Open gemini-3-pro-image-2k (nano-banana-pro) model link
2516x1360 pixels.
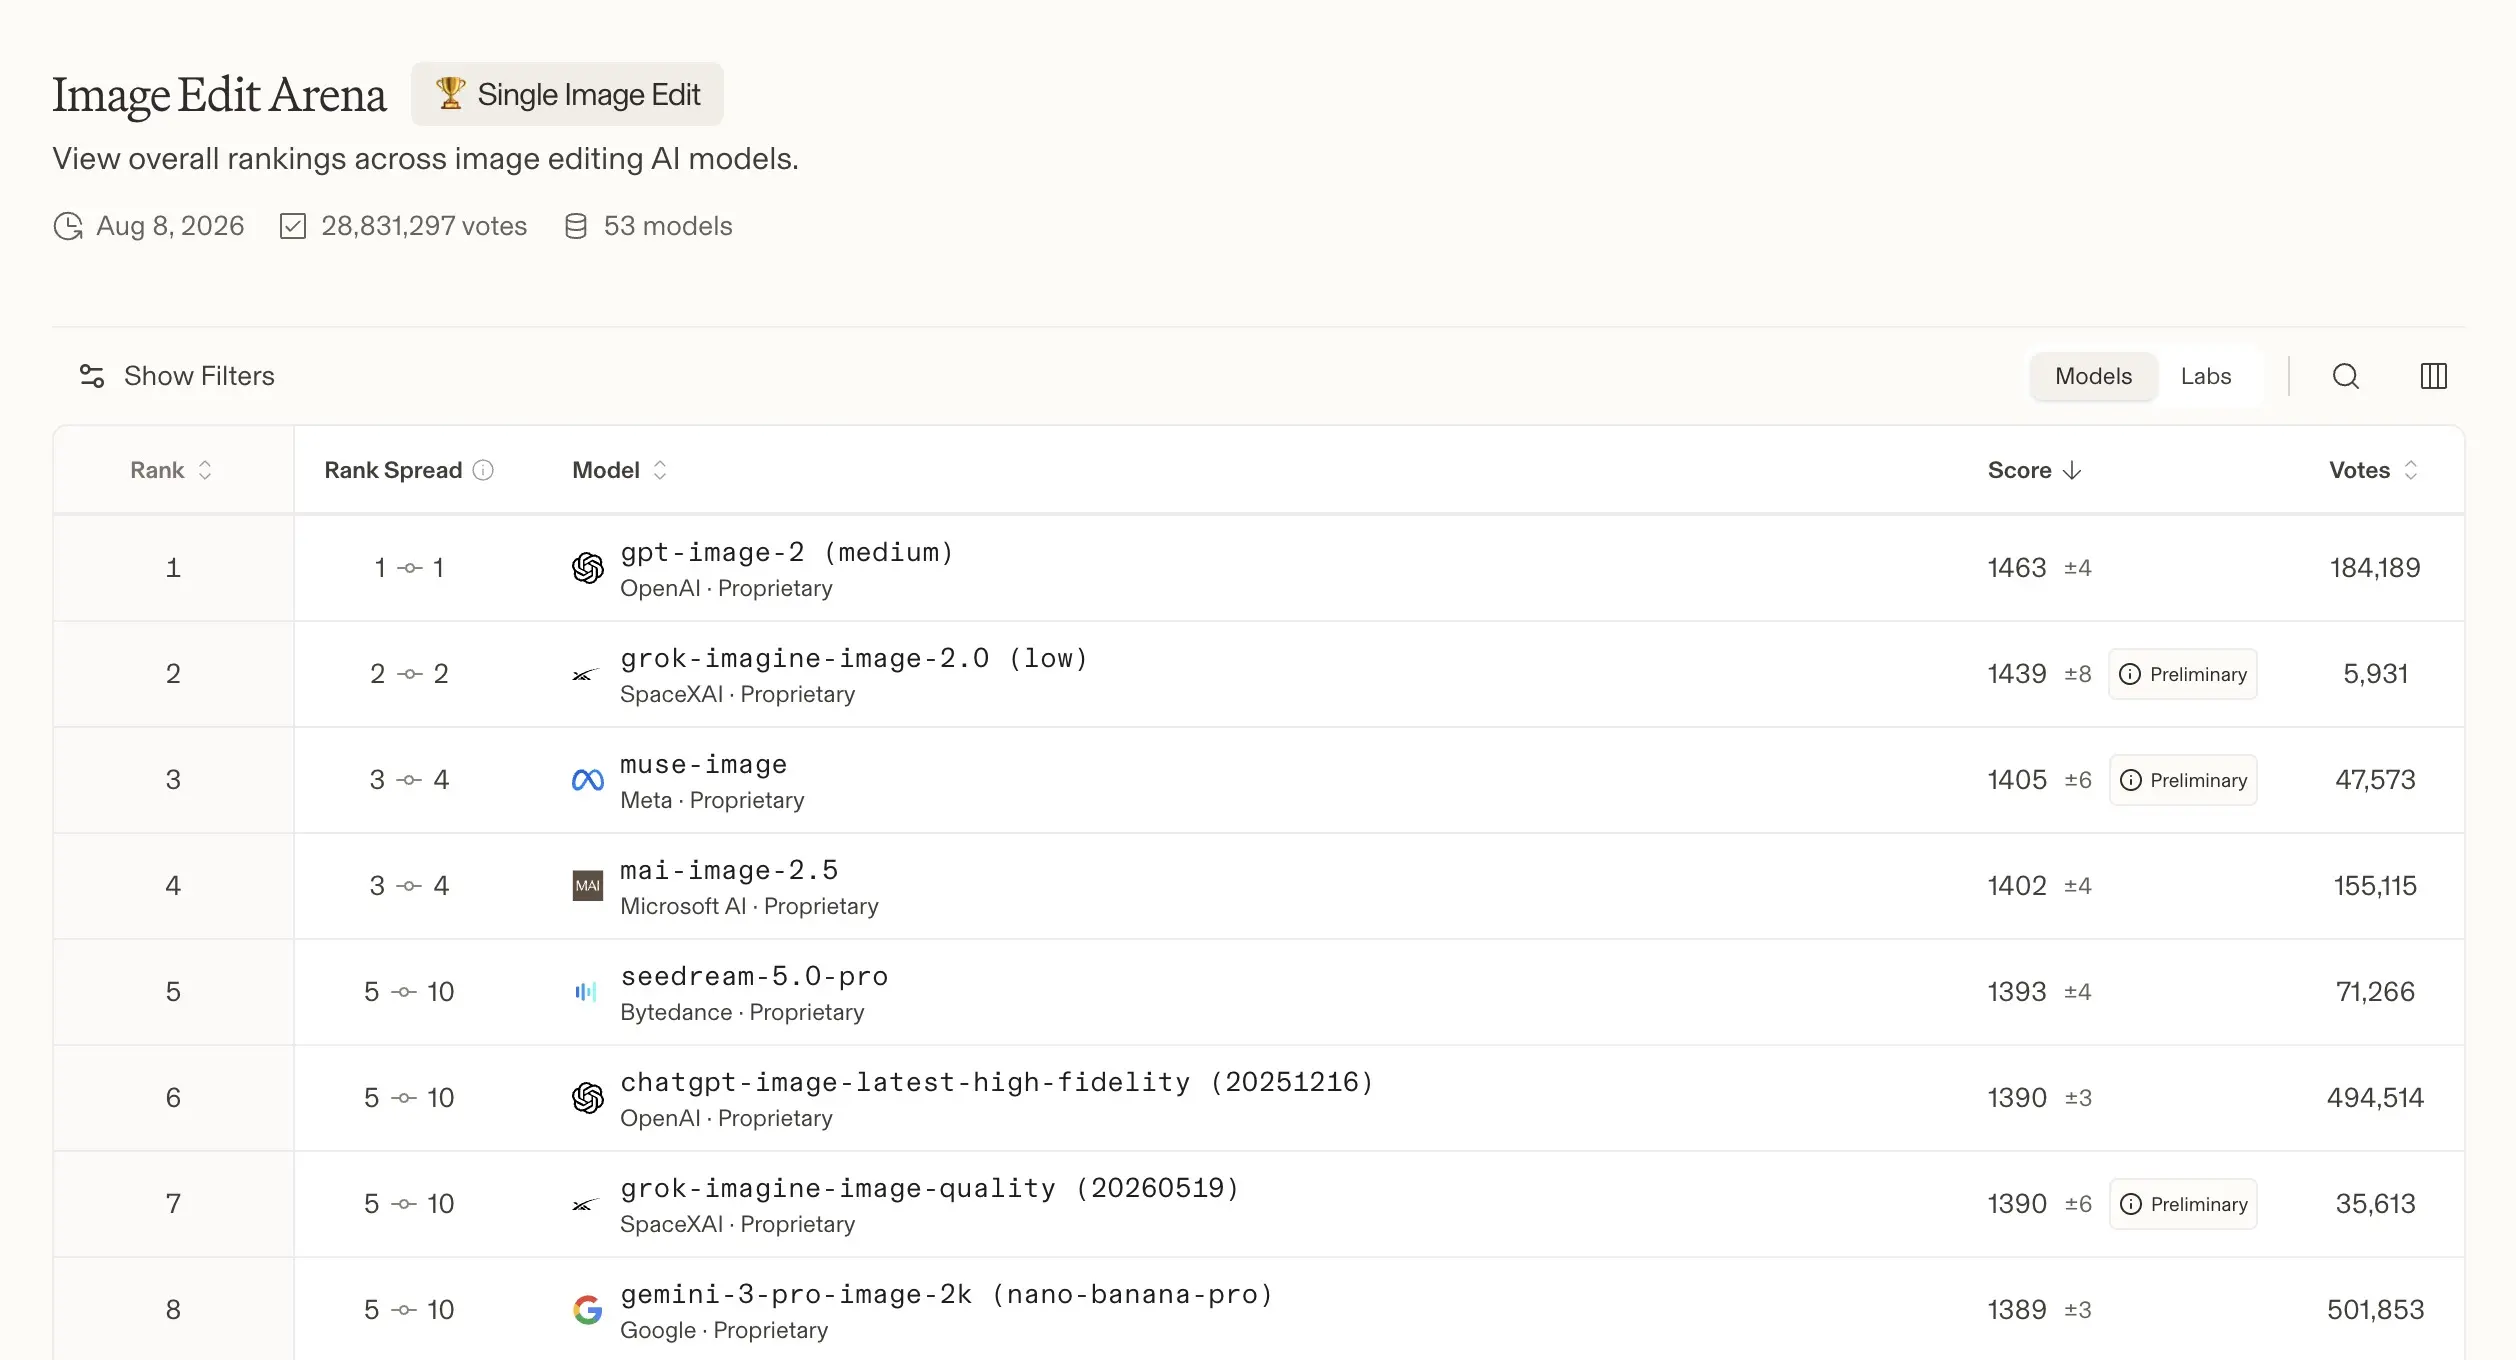[x=947, y=1294]
